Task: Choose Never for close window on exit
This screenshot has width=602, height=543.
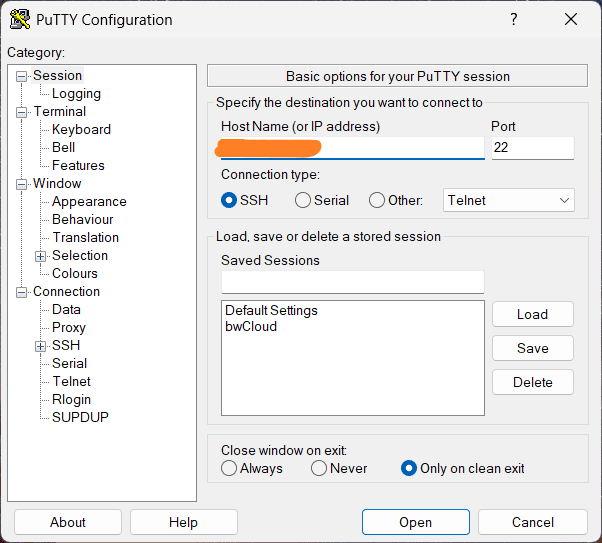Action: click(319, 468)
